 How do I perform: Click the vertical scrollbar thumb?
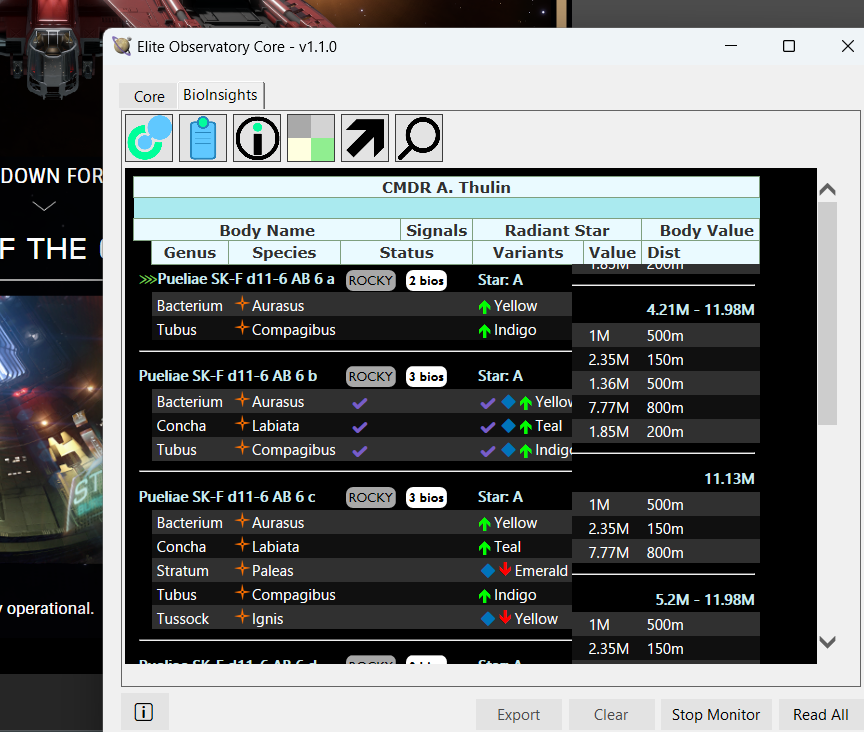(828, 313)
